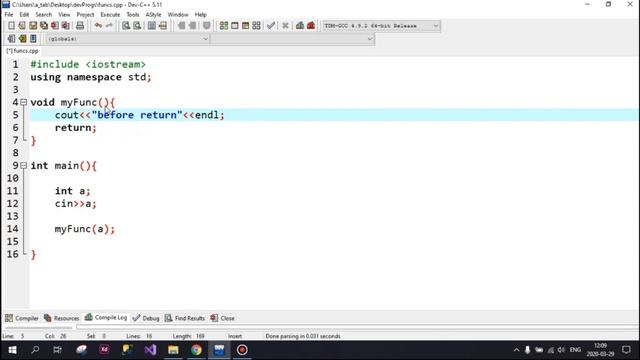Click the Delete Profiling Information icon

coord(311,26)
